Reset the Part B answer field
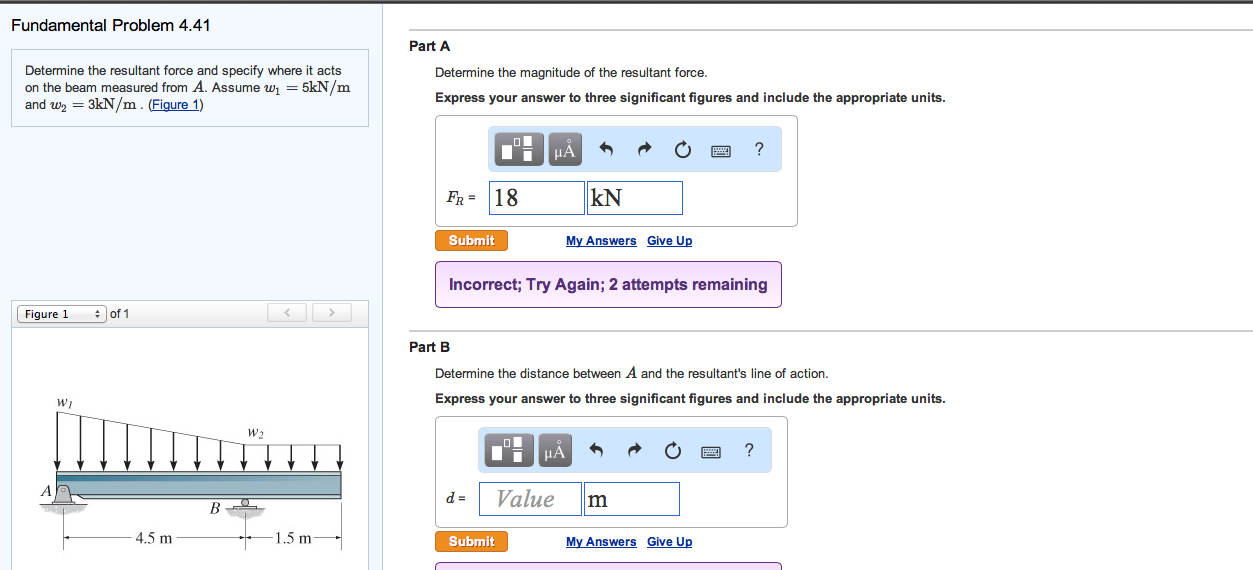This screenshot has height=570, width=1253. click(x=672, y=451)
